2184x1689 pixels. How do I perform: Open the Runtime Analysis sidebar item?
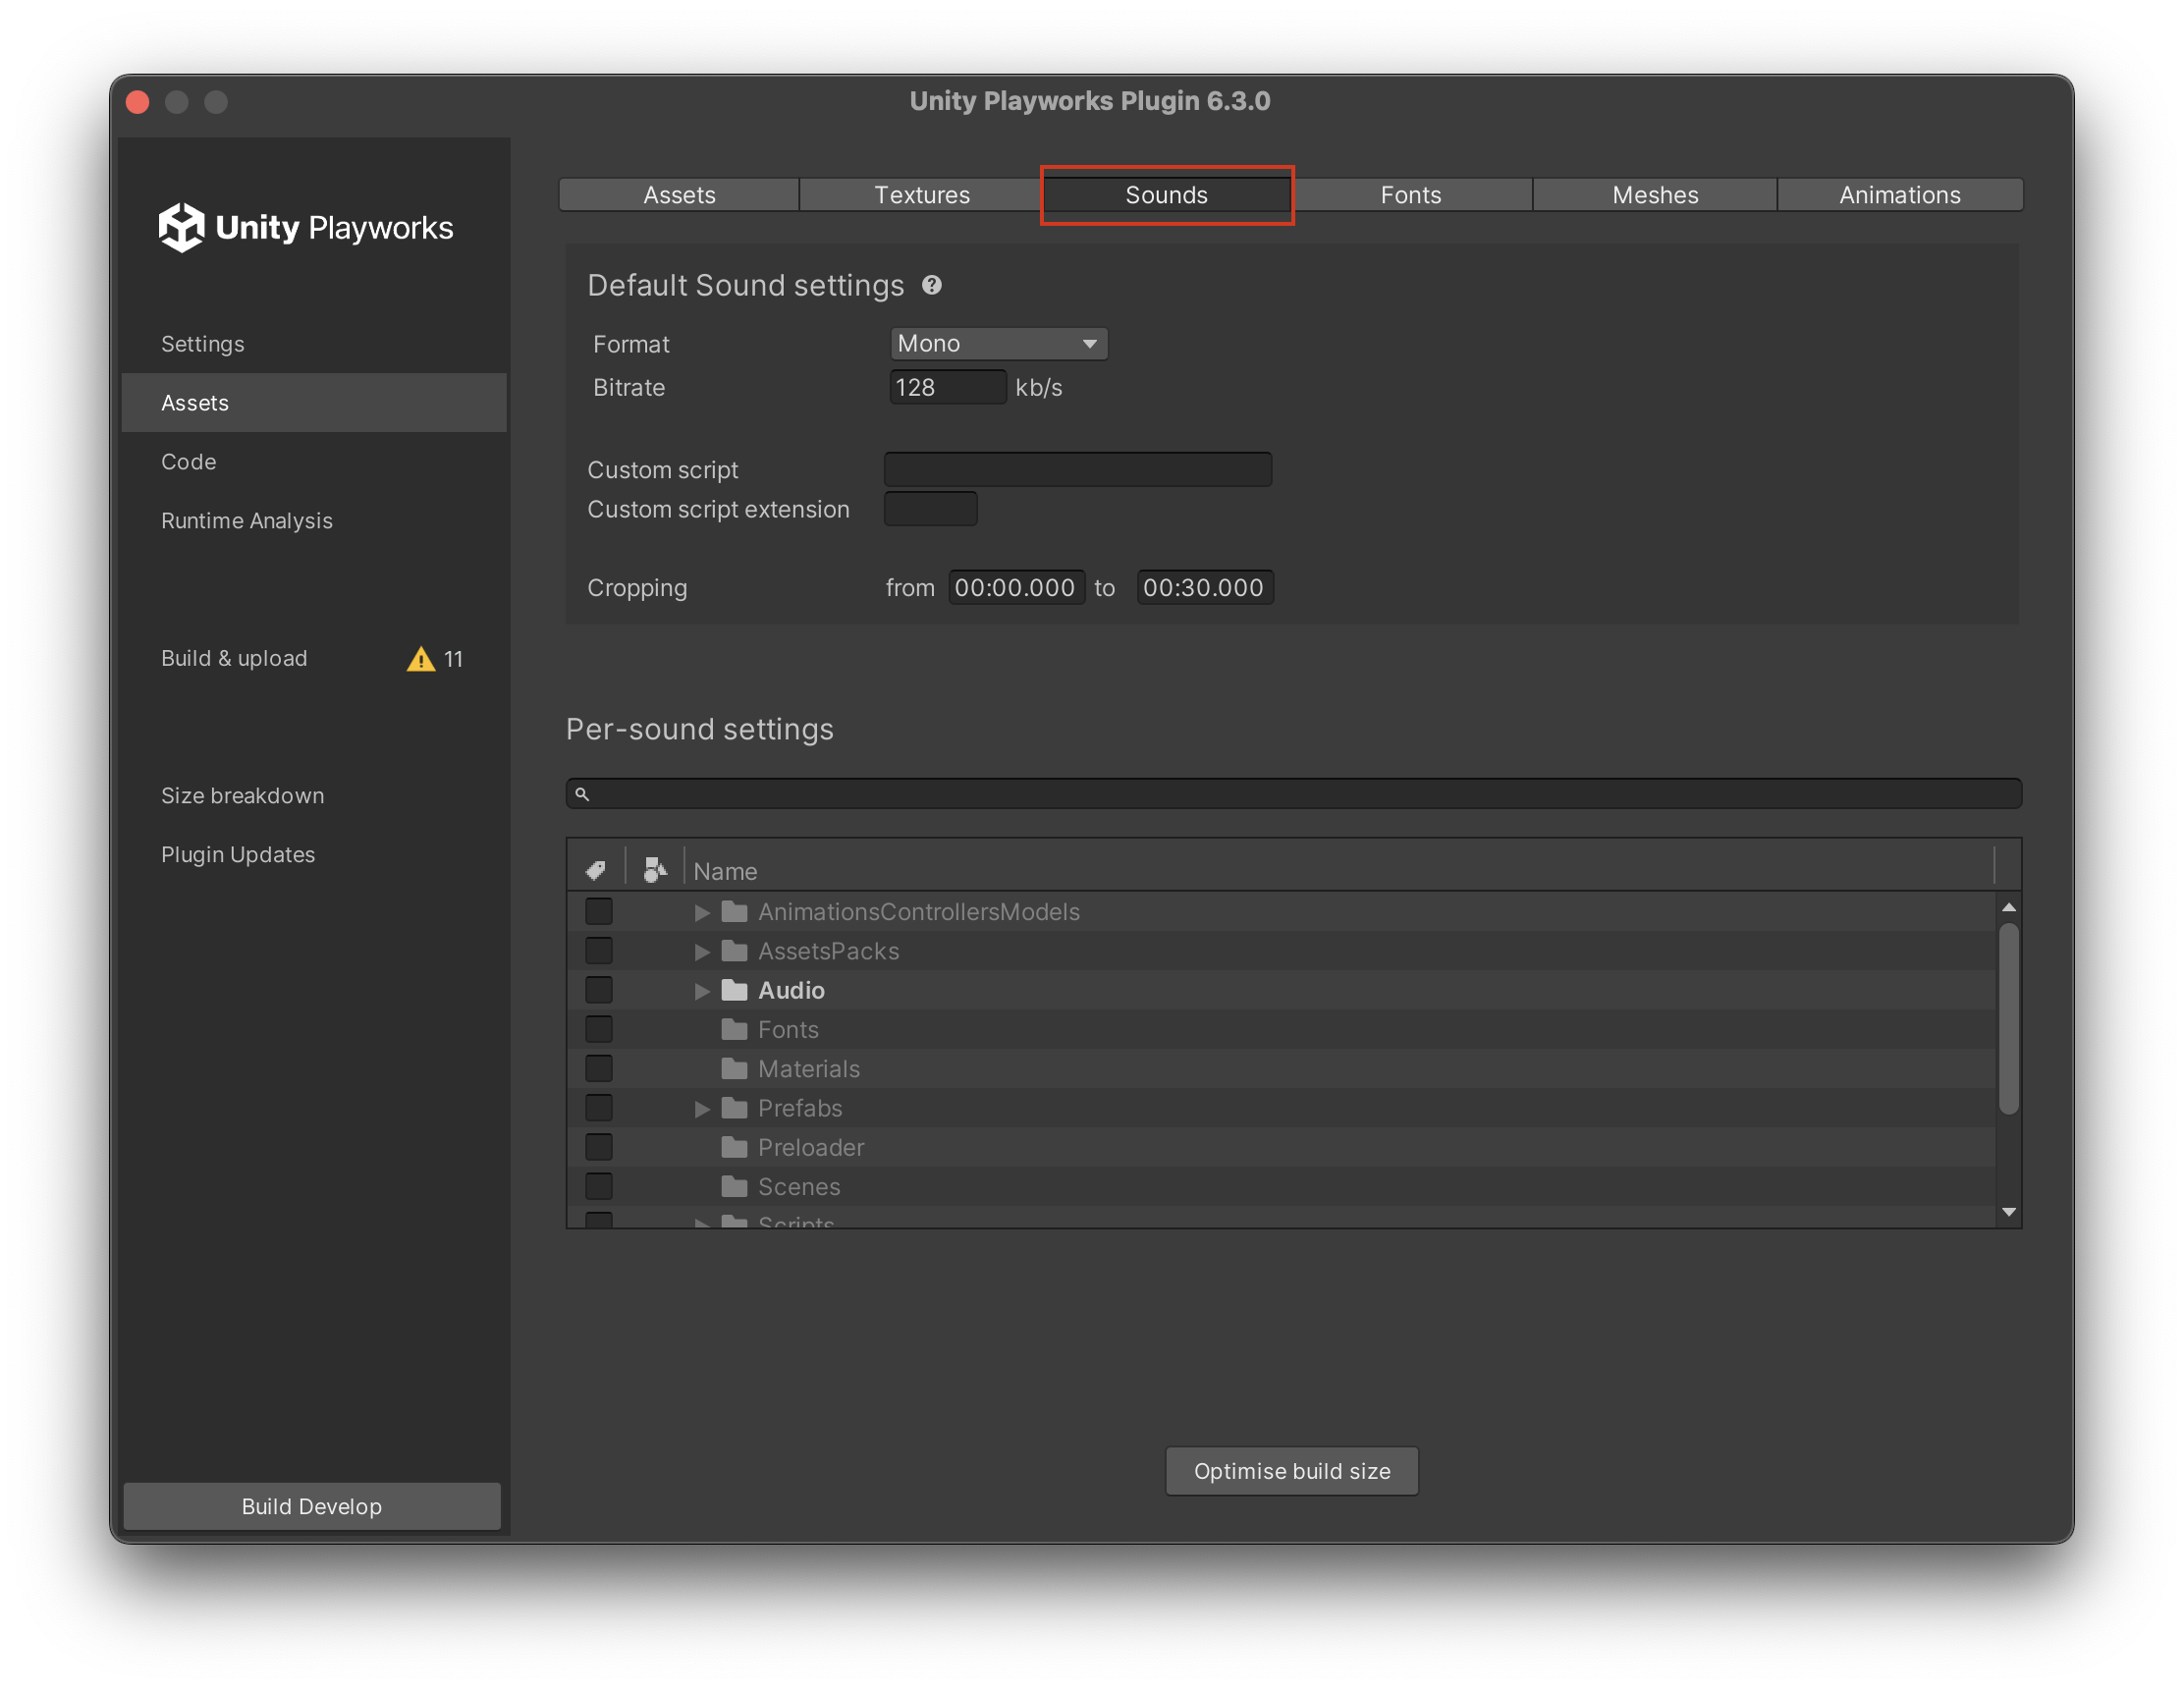[x=247, y=520]
